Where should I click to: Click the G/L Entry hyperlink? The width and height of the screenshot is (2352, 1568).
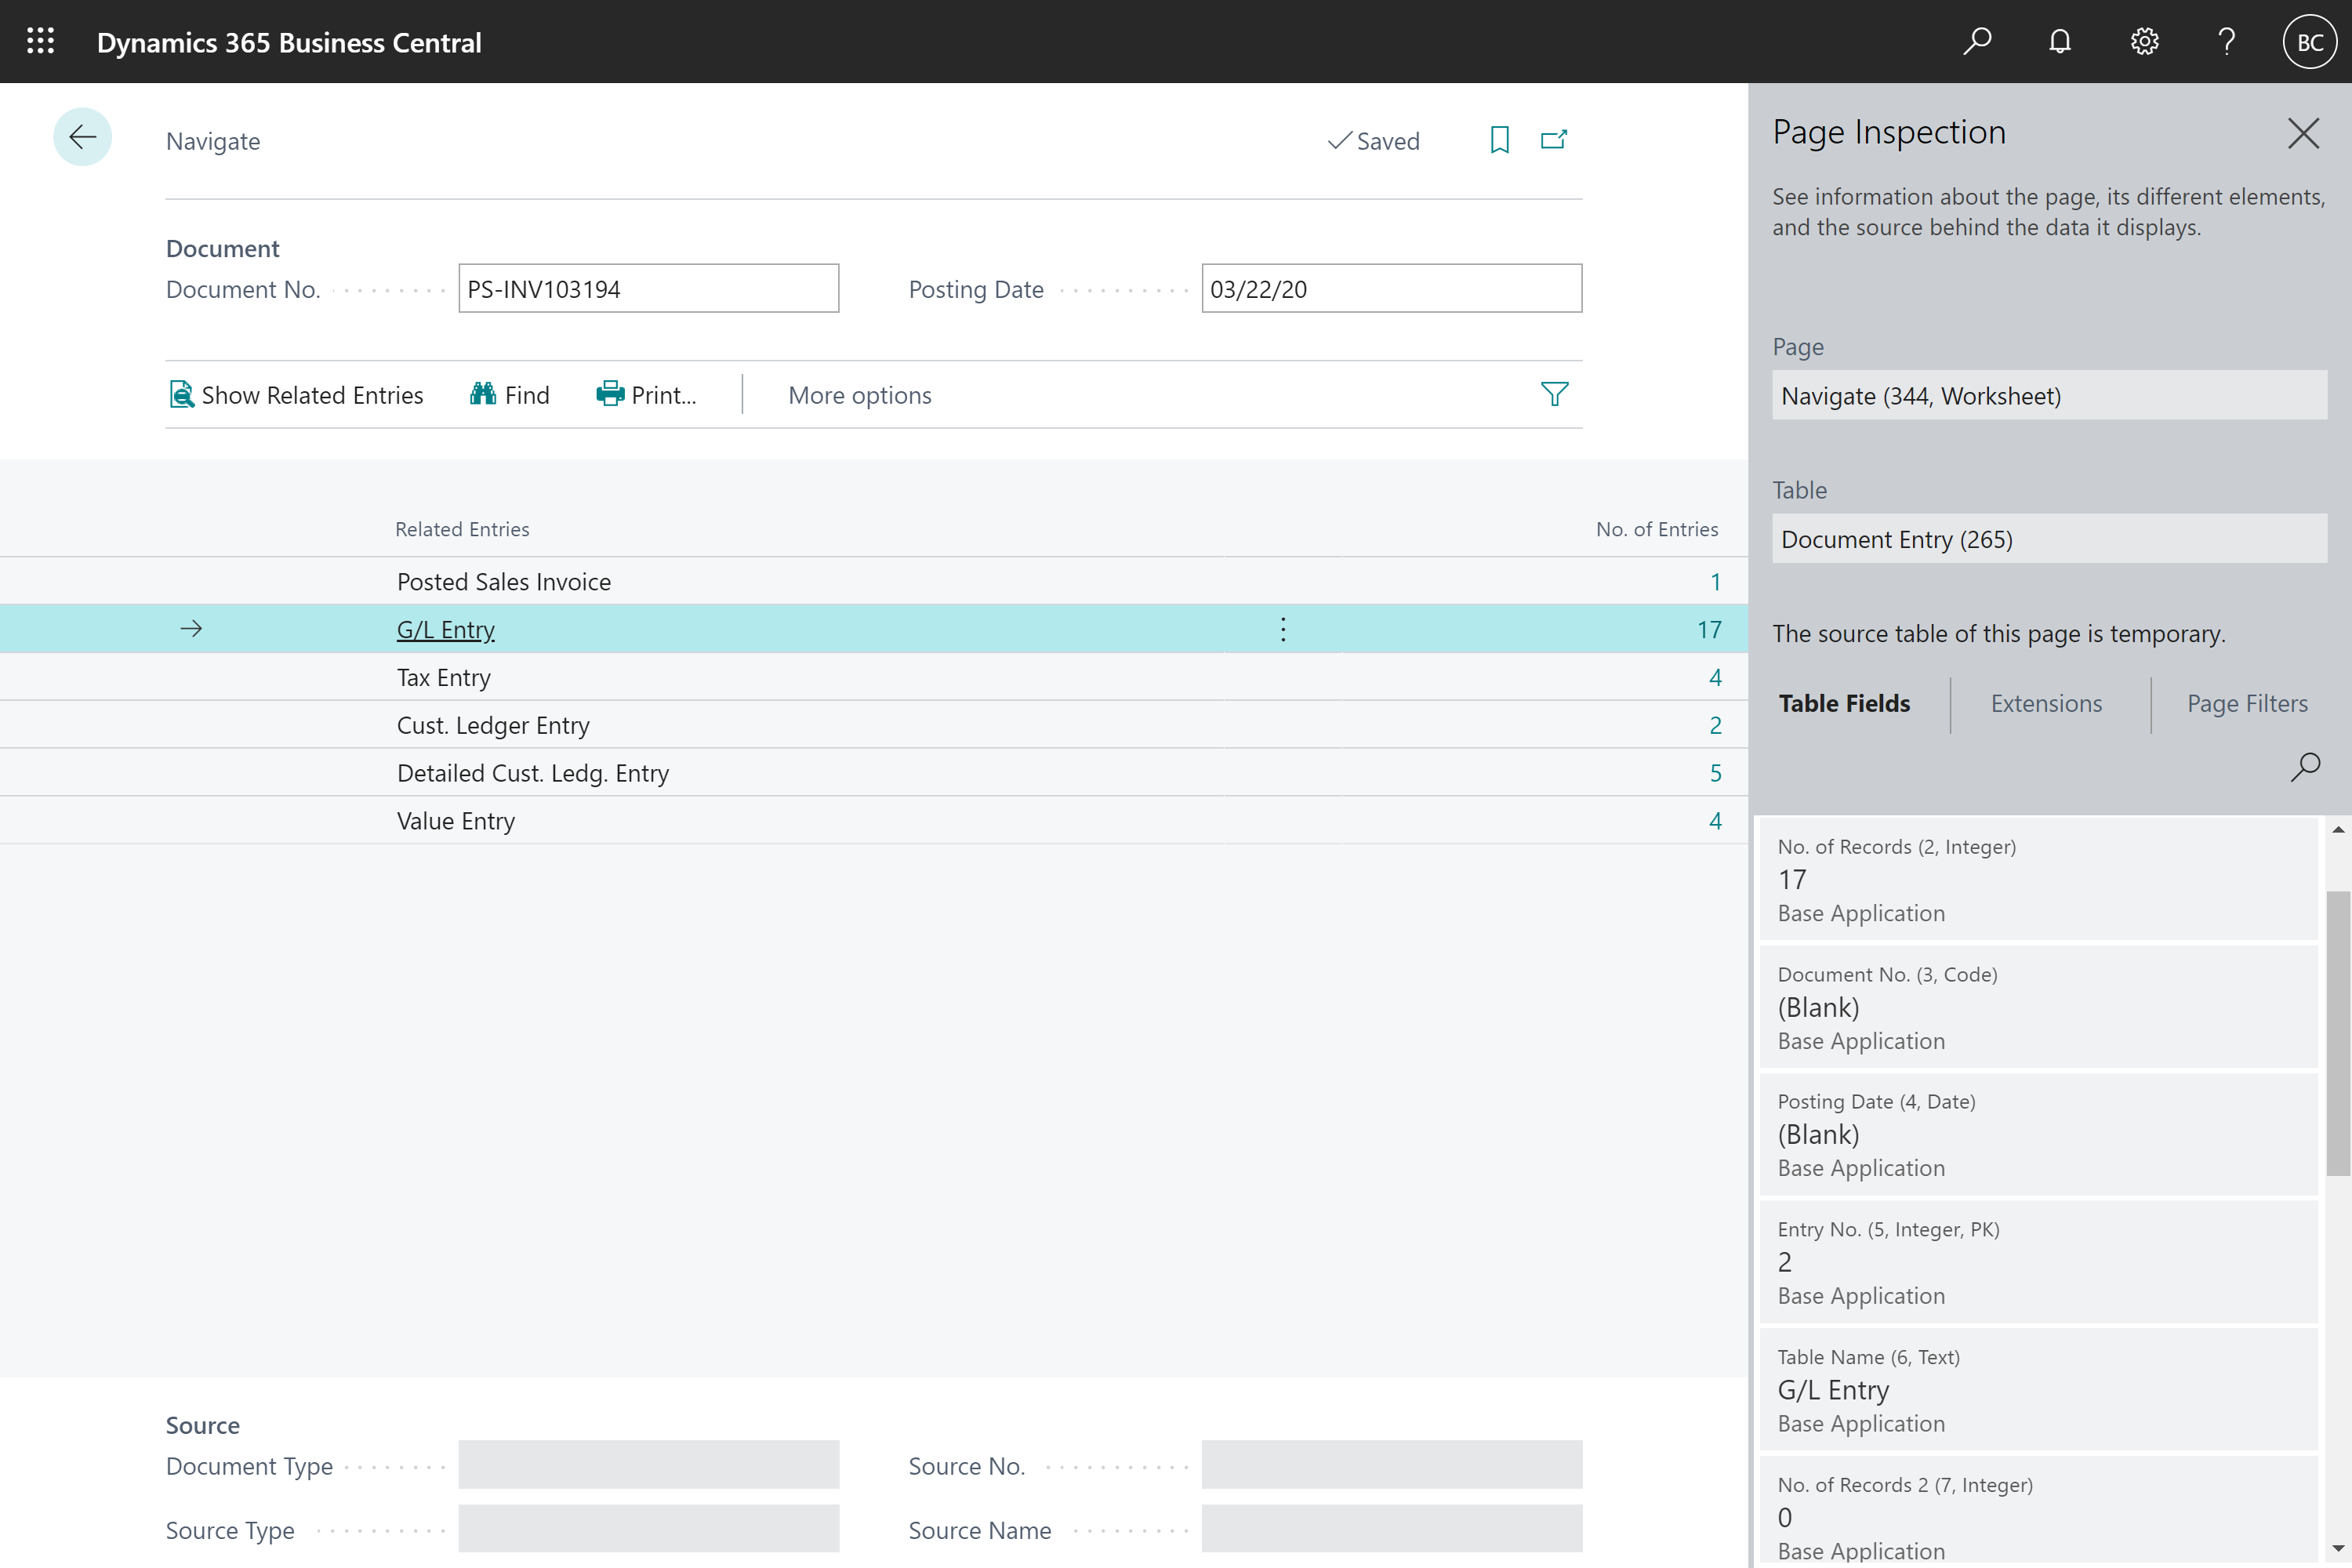click(445, 628)
